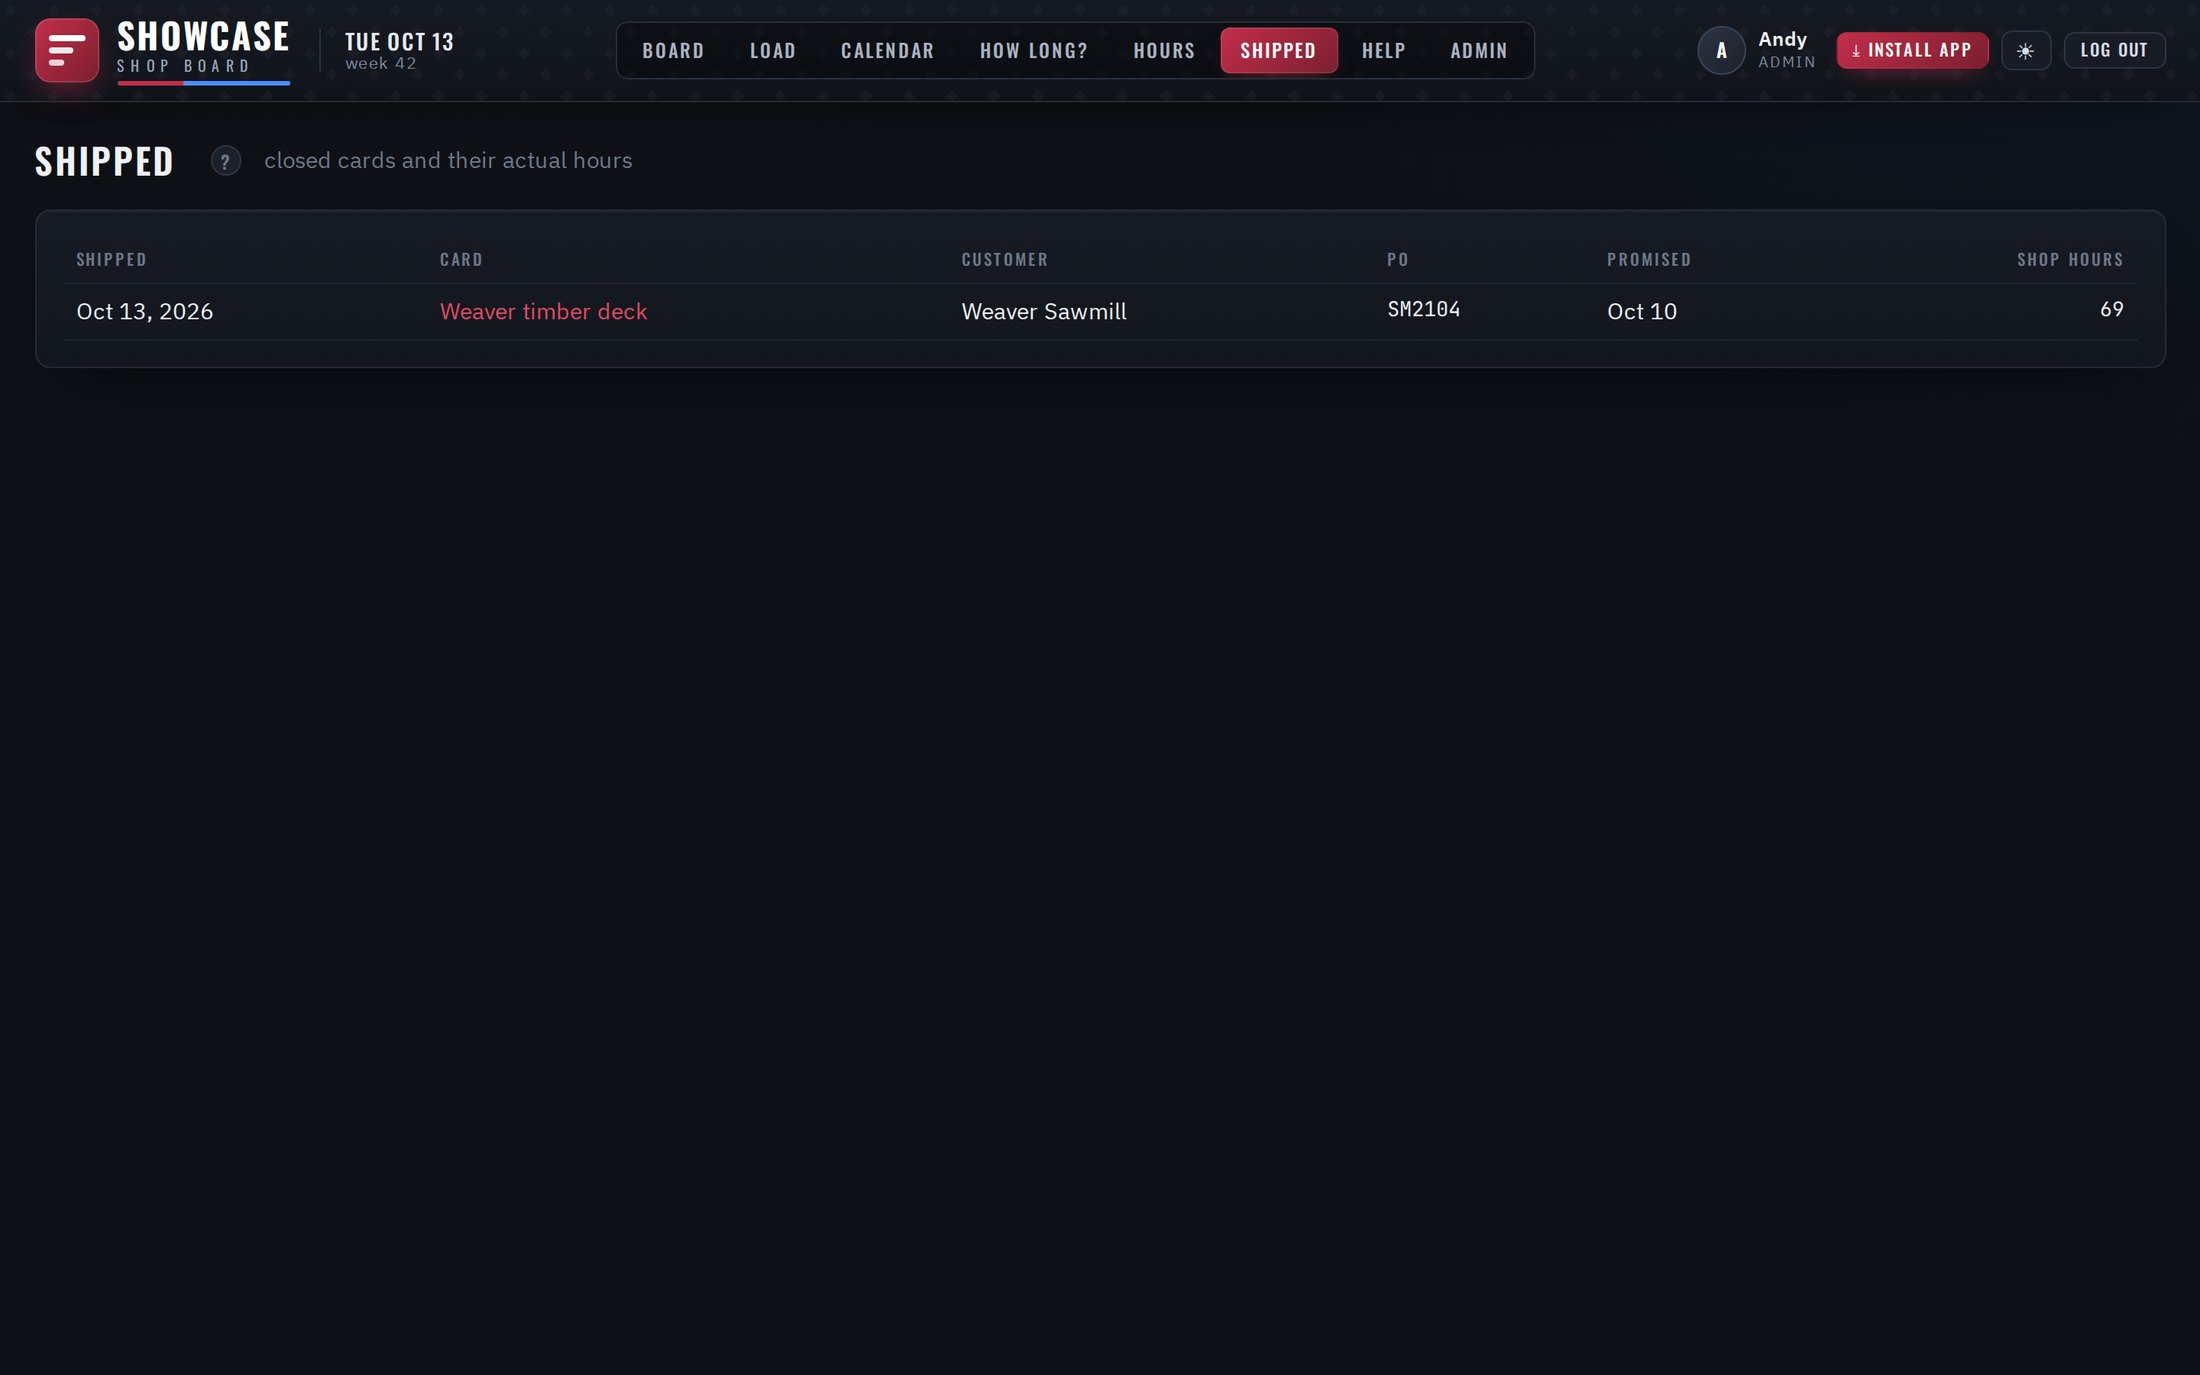Image resolution: width=2200 pixels, height=1375 pixels.
Task: Select the 69 shop hours value
Action: click(2111, 310)
